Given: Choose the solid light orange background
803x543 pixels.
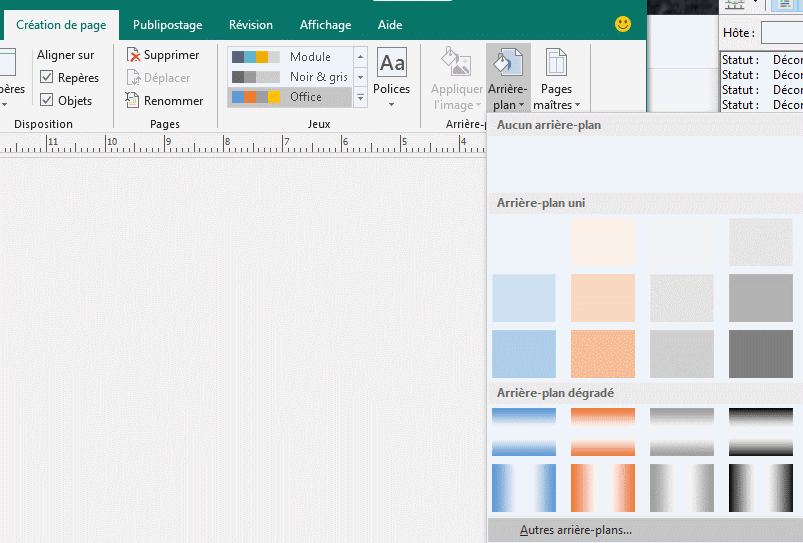Looking at the screenshot, I should click(x=603, y=297).
